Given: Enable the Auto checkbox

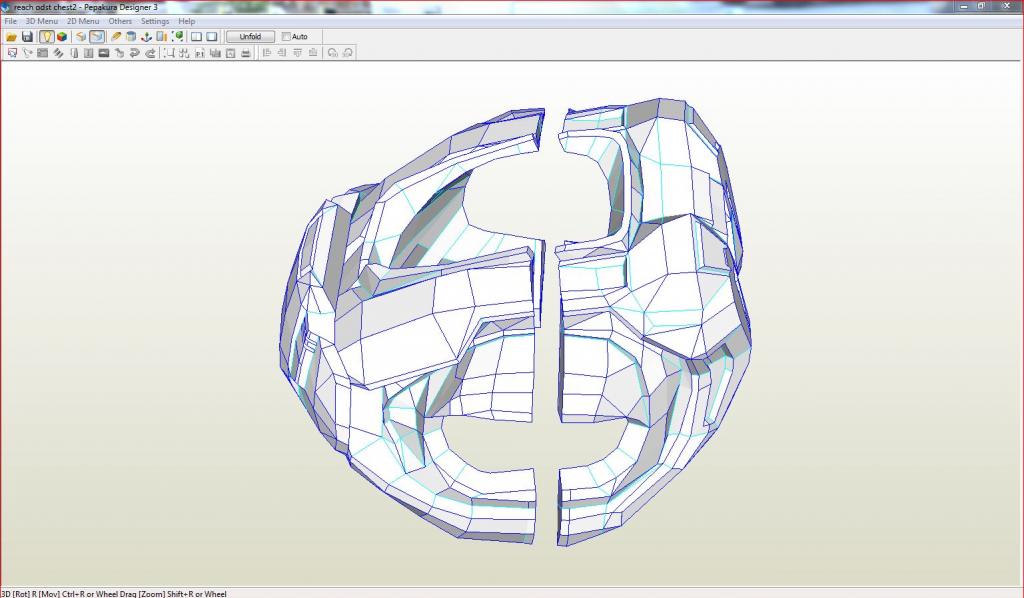Looking at the screenshot, I should pyautogui.click(x=286, y=37).
